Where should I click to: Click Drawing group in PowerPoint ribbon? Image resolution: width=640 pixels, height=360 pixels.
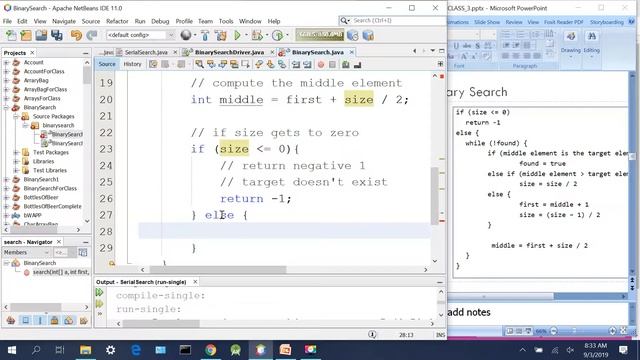tap(571, 44)
